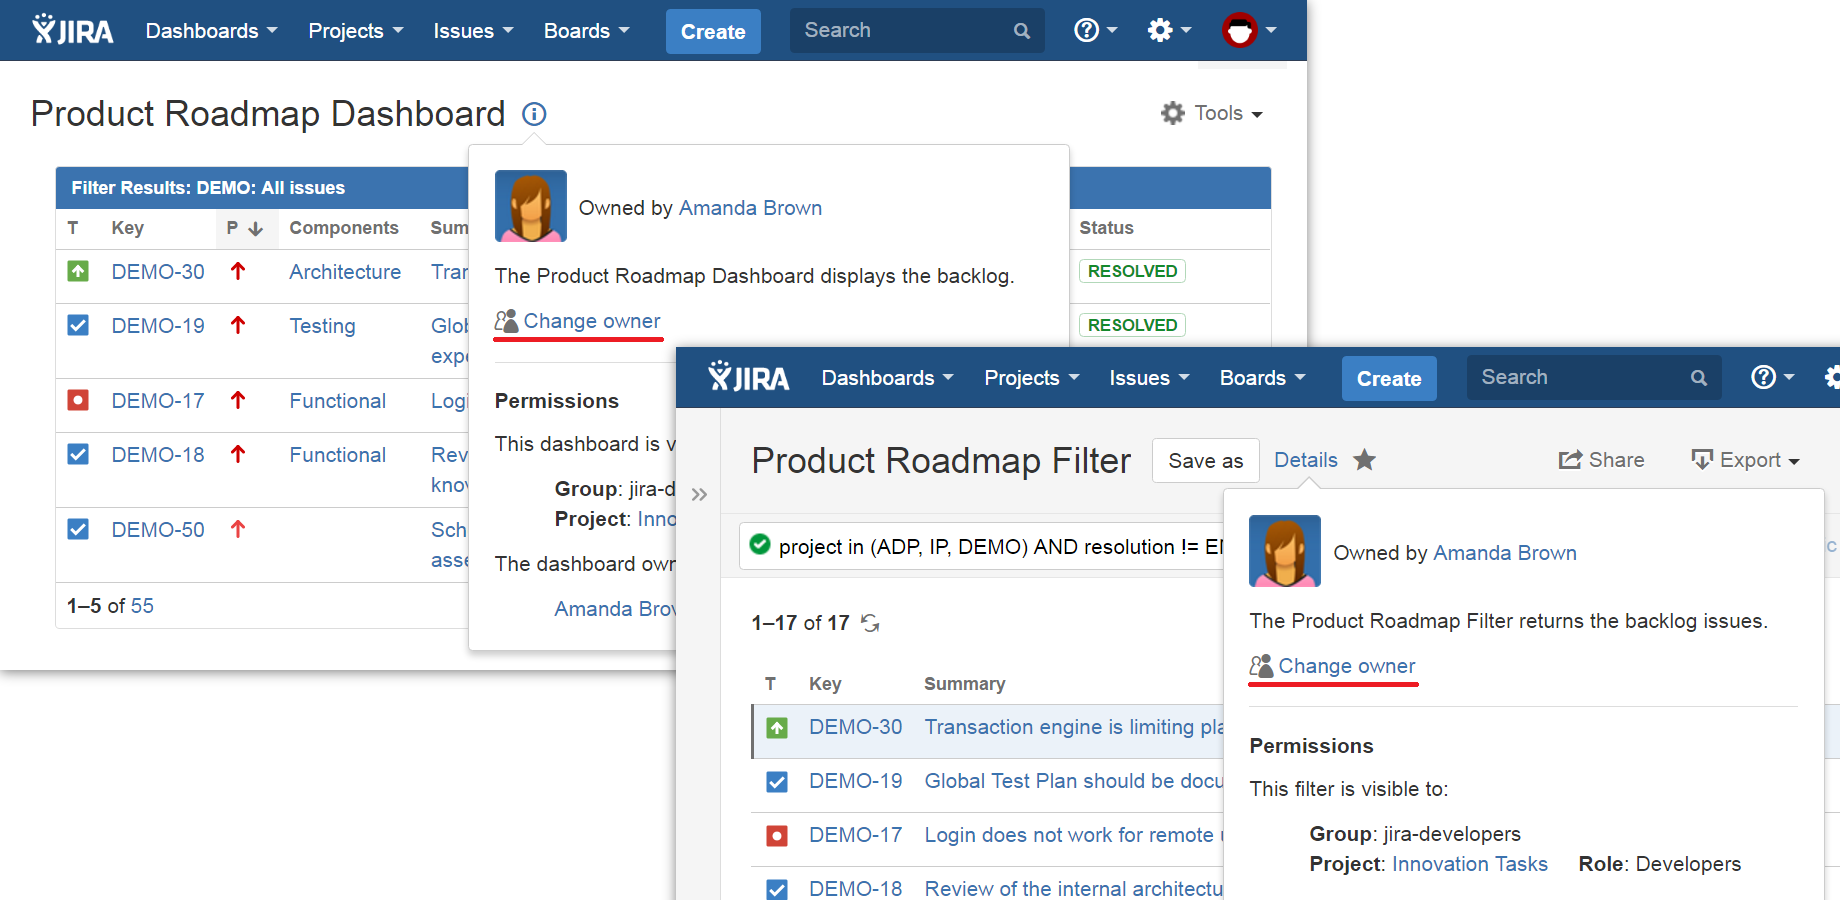Click task type icon for dashboard DEMO-50
Screen dimensions: 1840x900
(x=78, y=529)
